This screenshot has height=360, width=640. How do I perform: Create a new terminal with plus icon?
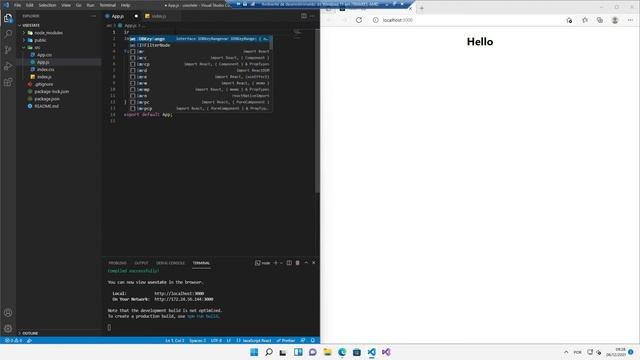[276, 263]
